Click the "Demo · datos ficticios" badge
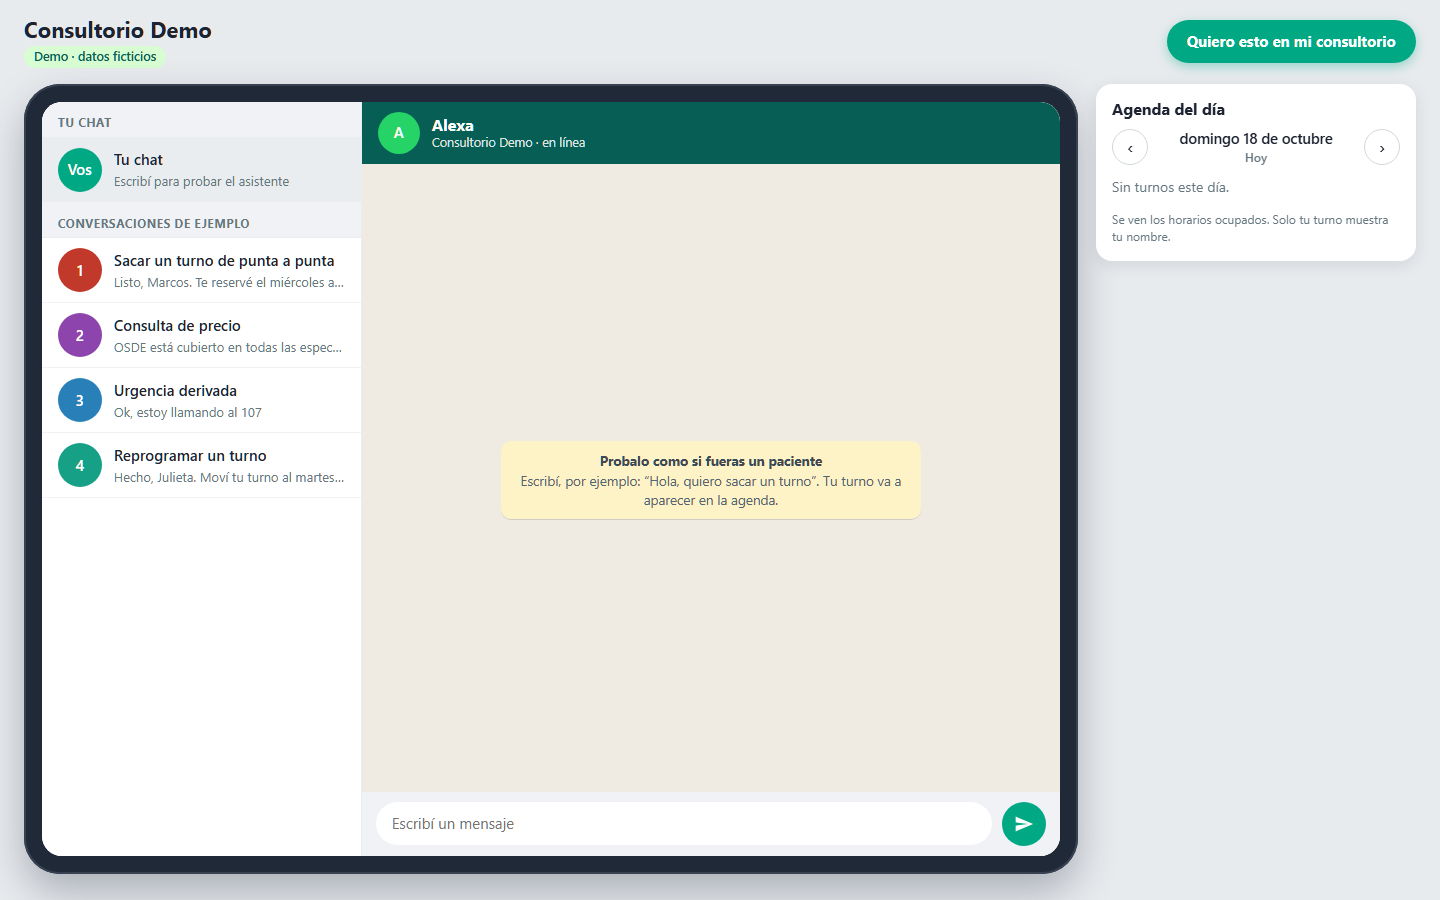Screen dimensions: 1440x900 (95, 57)
